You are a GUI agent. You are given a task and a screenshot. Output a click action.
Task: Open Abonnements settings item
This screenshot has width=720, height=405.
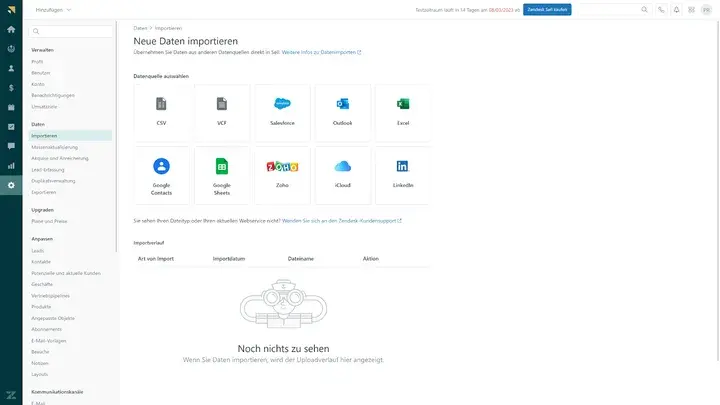[46, 329]
